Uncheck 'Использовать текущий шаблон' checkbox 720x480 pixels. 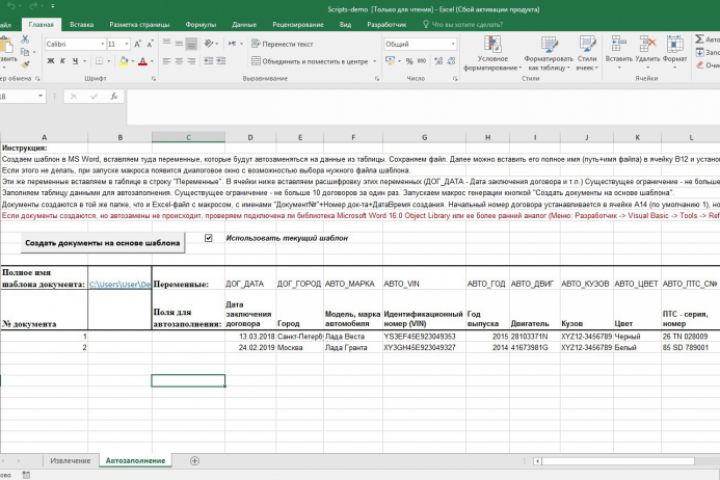(208, 238)
